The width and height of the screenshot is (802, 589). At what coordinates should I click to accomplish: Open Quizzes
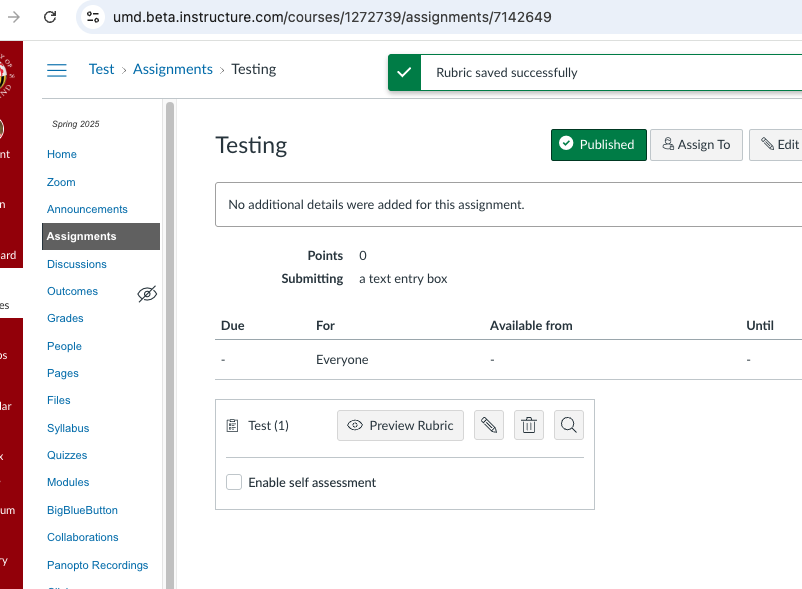pyautogui.click(x=67, y=455)
